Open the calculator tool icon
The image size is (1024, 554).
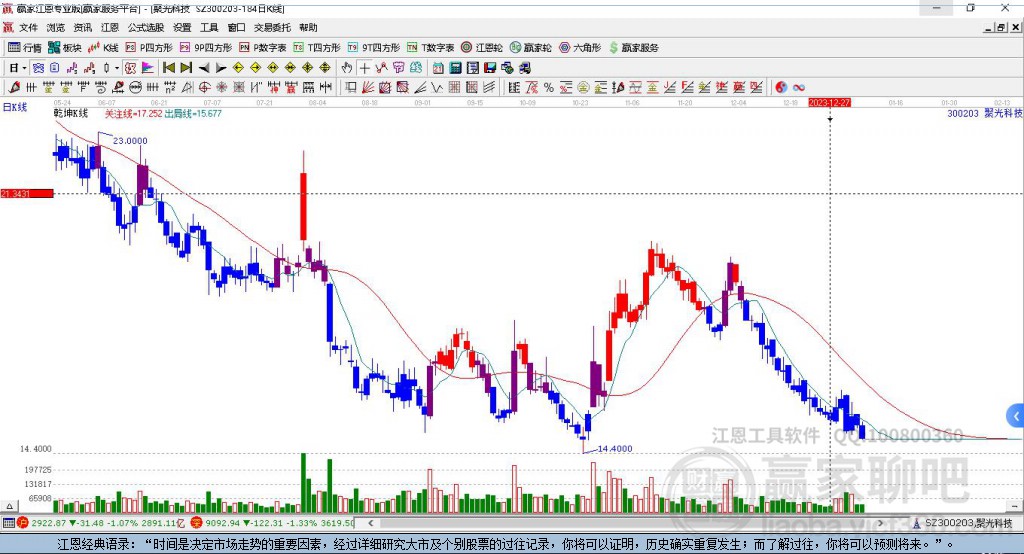click(x=456, y=68)
